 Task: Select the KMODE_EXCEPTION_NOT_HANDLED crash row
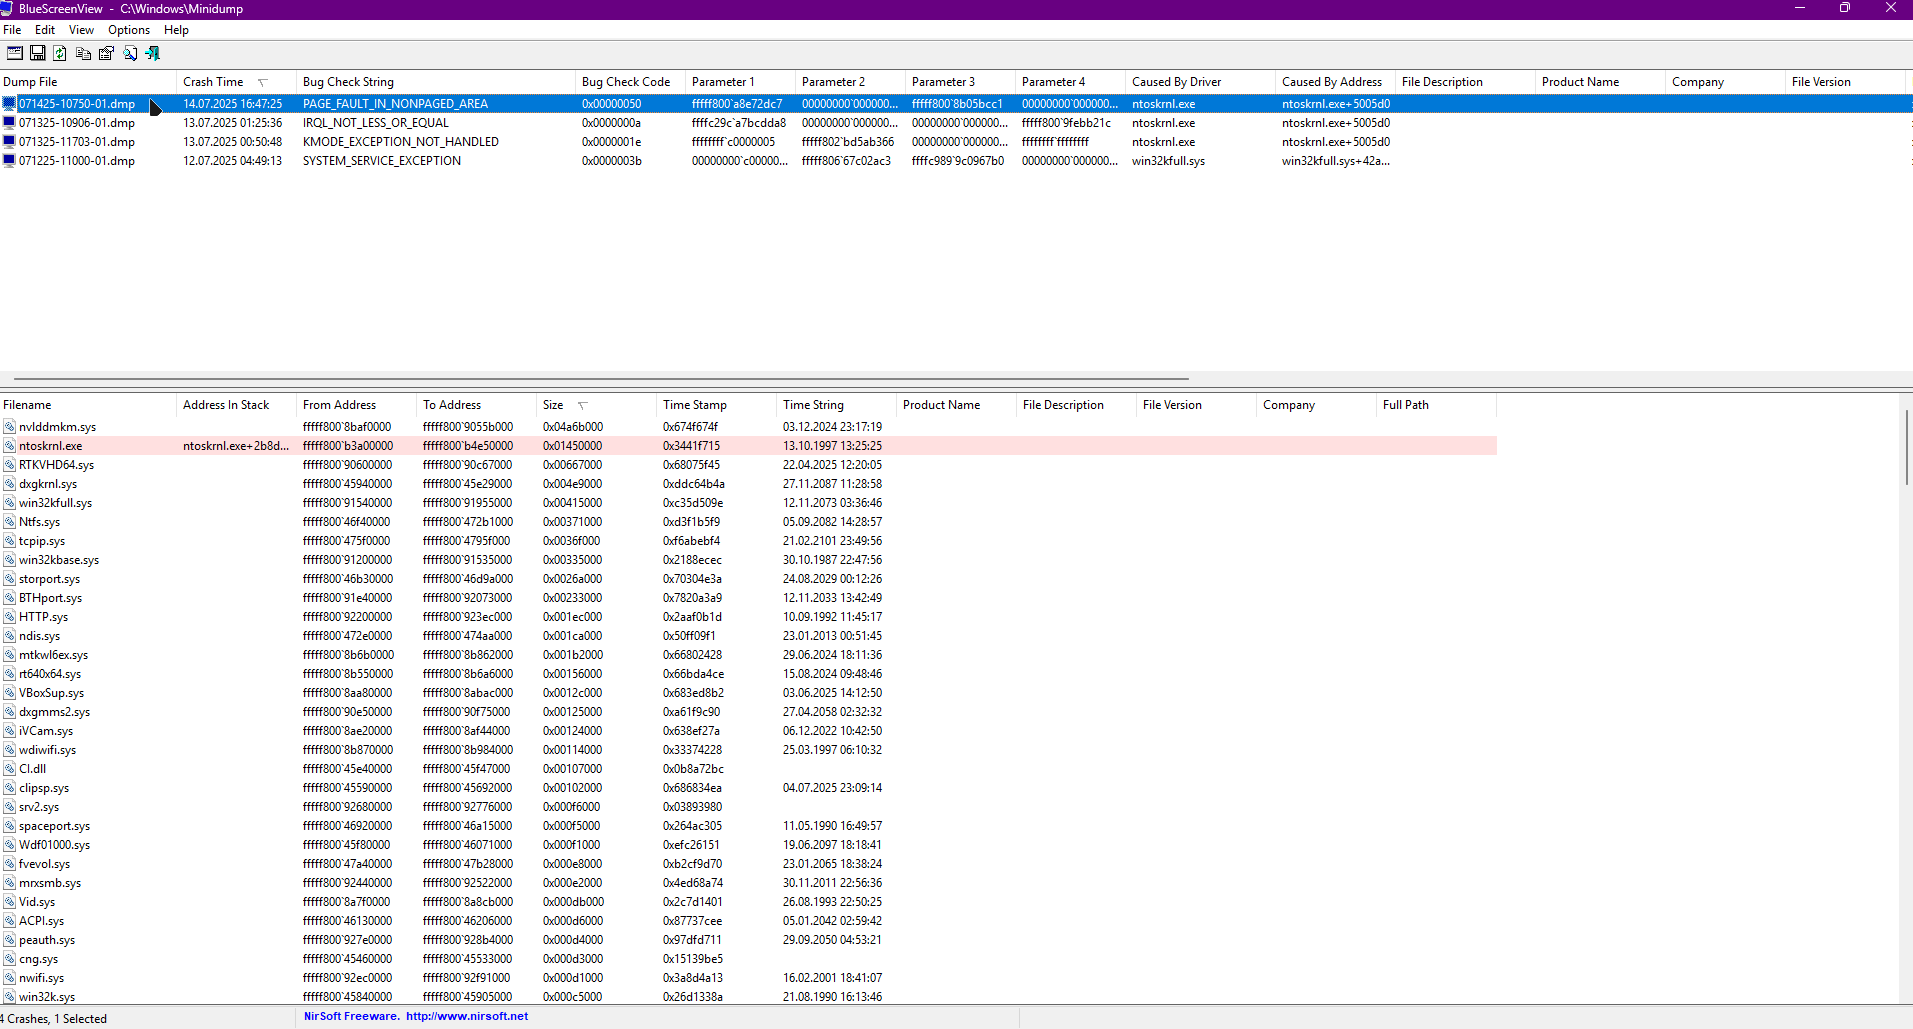tap(956, 142)
